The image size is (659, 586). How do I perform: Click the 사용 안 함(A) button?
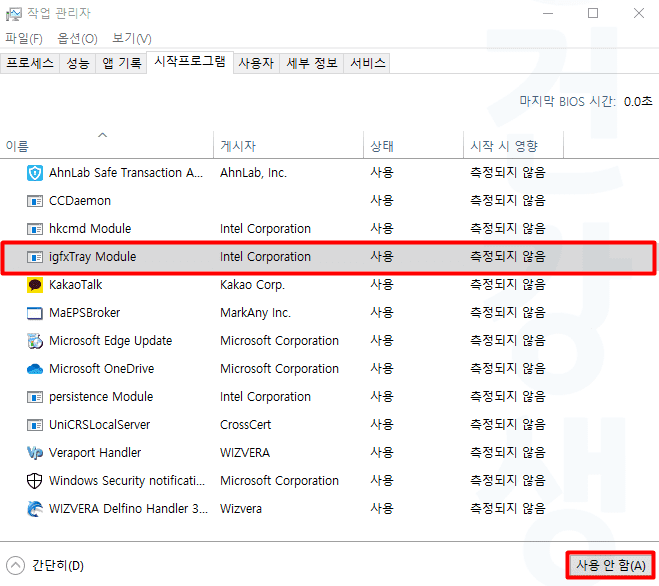point(610,565)
